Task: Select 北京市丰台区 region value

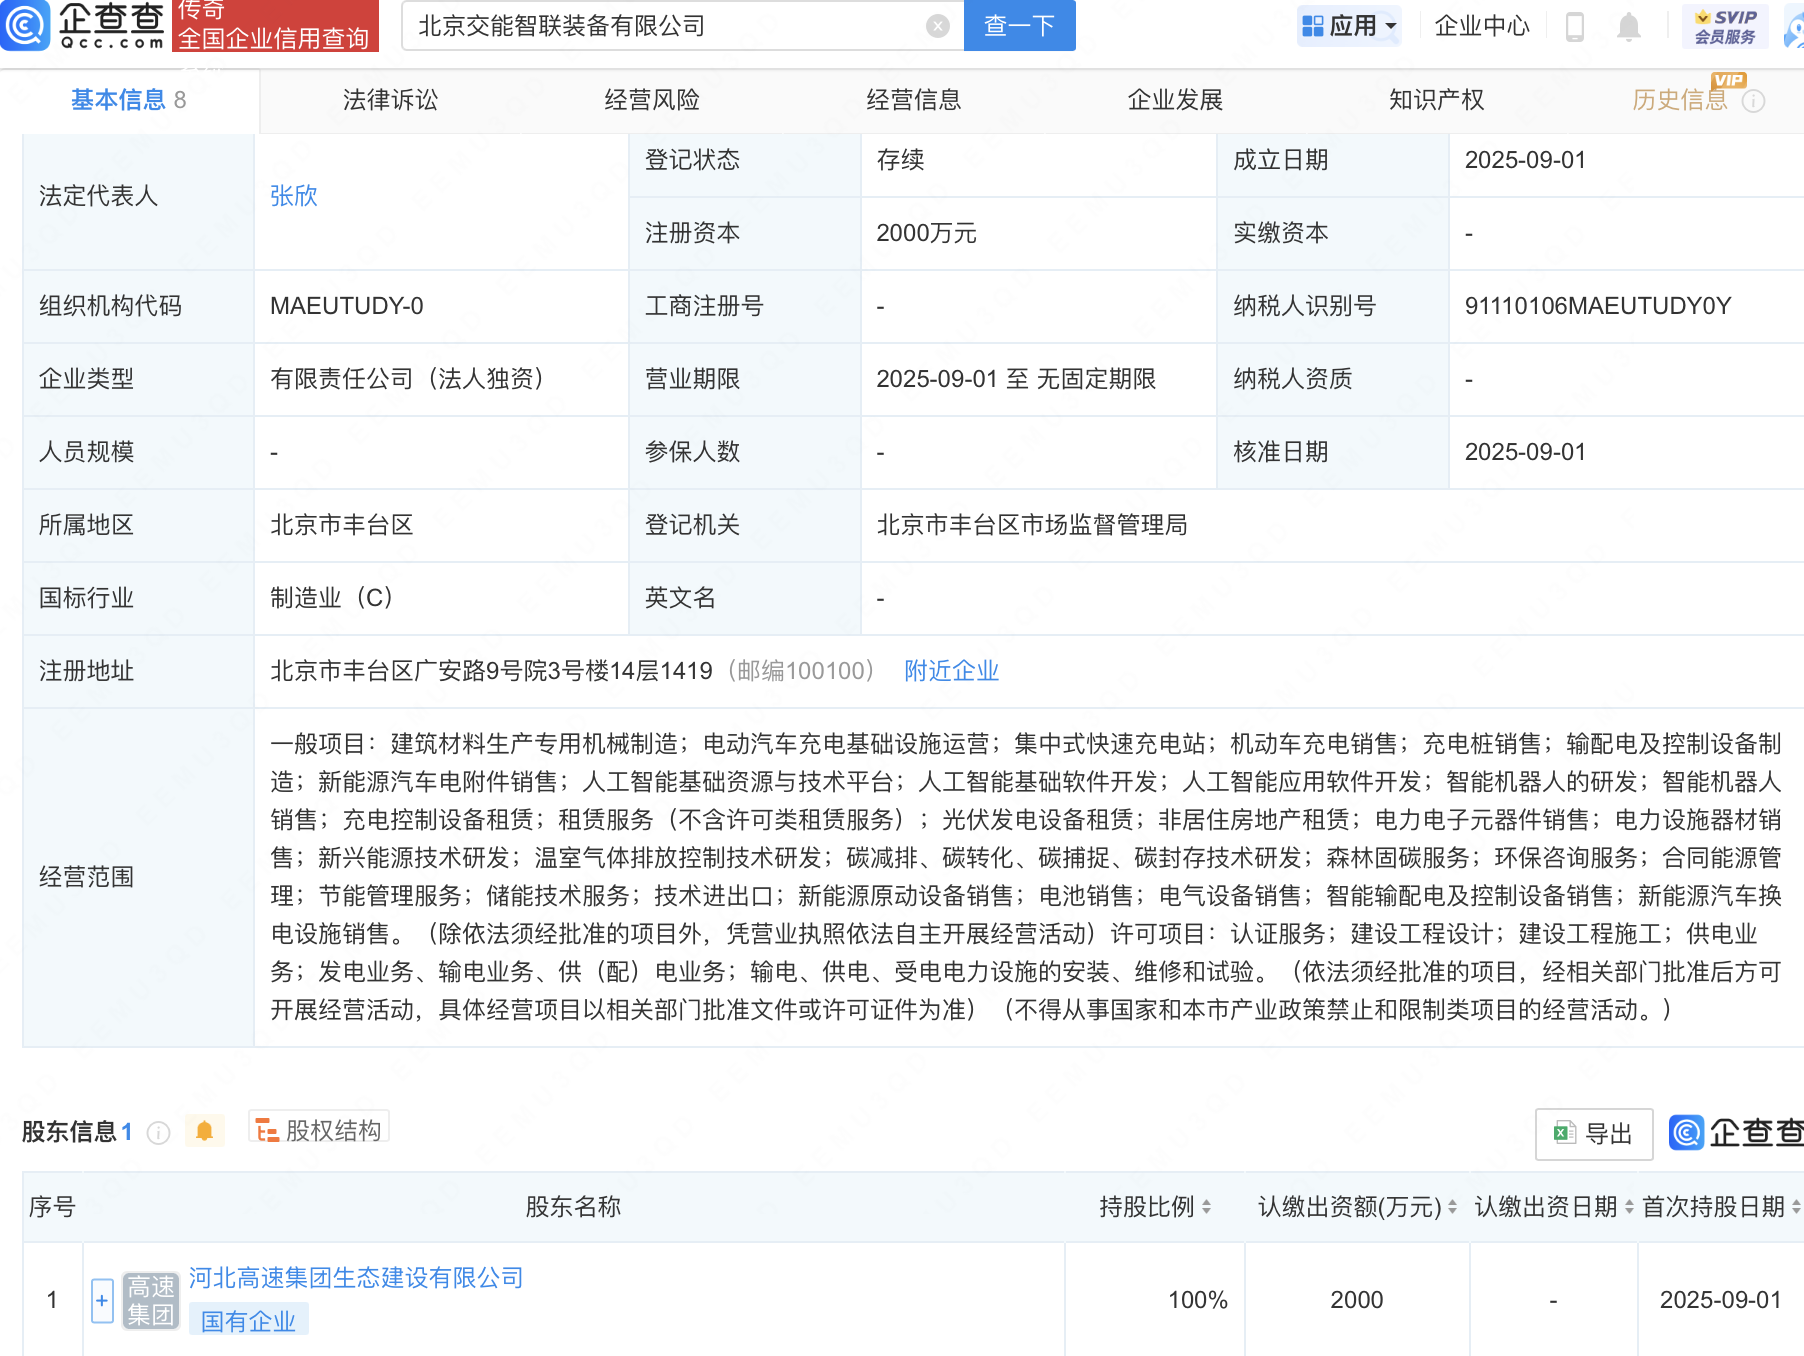Action: (342, 525)
